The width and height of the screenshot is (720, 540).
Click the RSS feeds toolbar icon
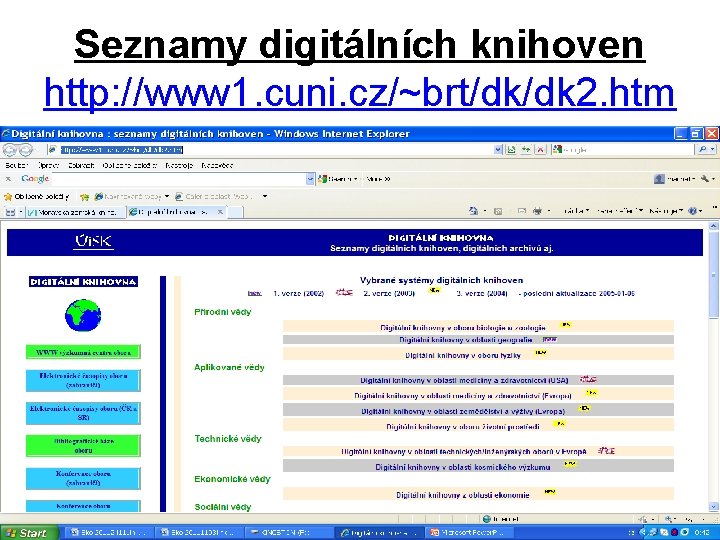(x=498, y=211)
